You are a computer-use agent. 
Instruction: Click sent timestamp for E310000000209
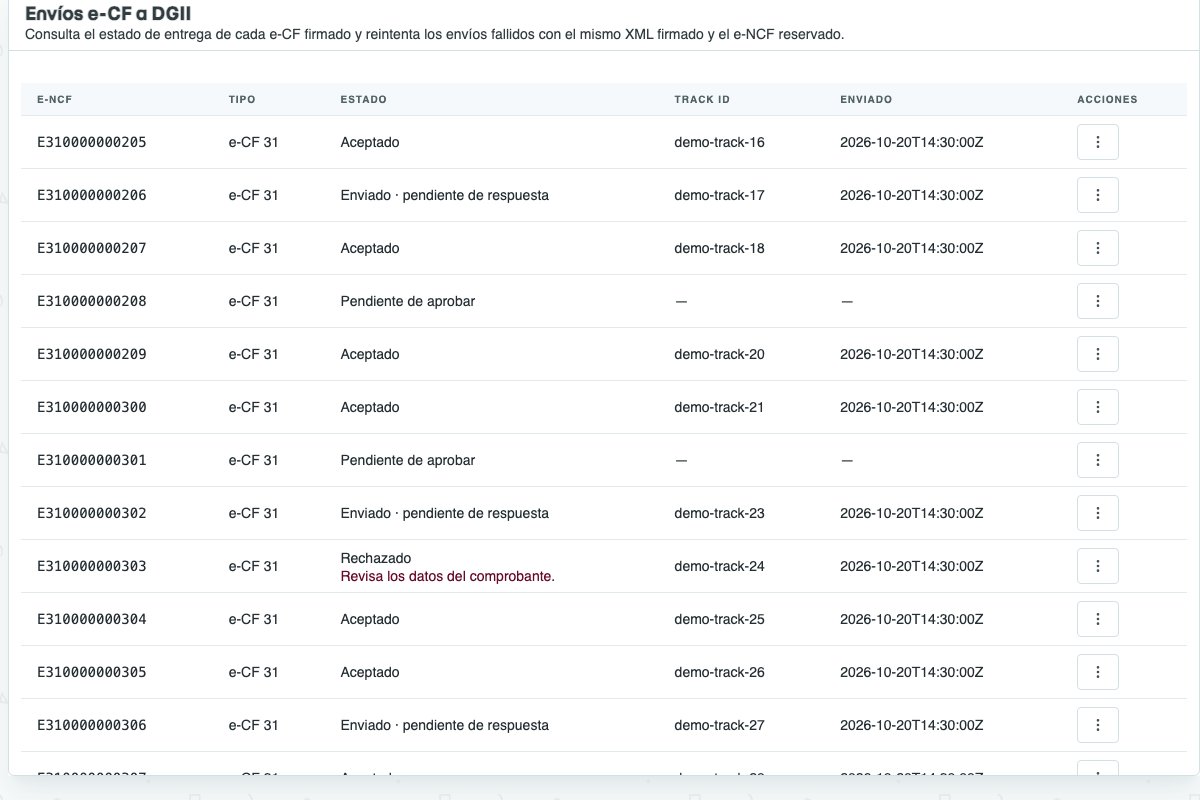click(x=912, y=354)
